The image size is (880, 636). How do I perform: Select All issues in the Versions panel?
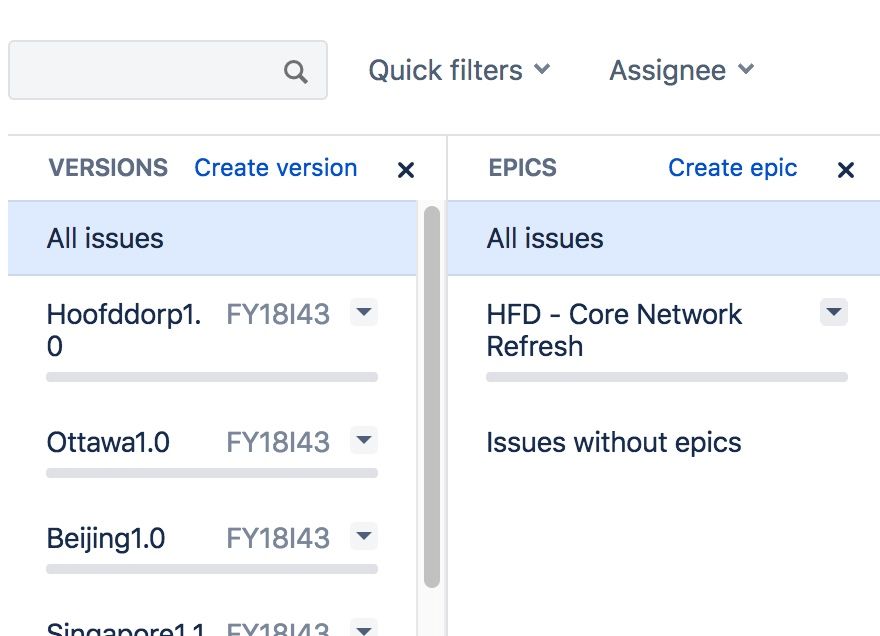pos(105,238)
